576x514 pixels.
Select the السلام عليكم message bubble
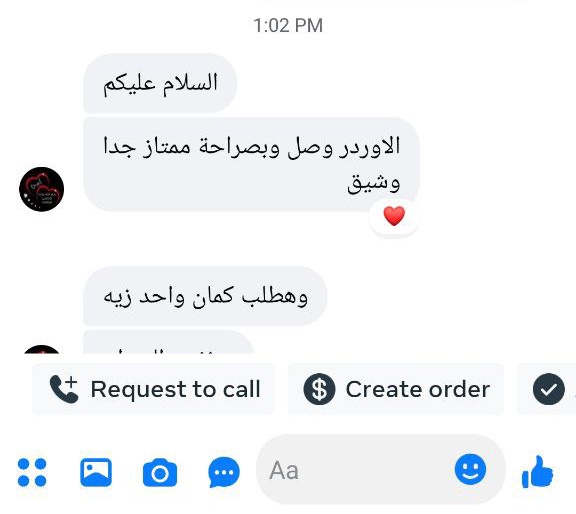pos(160,83)
